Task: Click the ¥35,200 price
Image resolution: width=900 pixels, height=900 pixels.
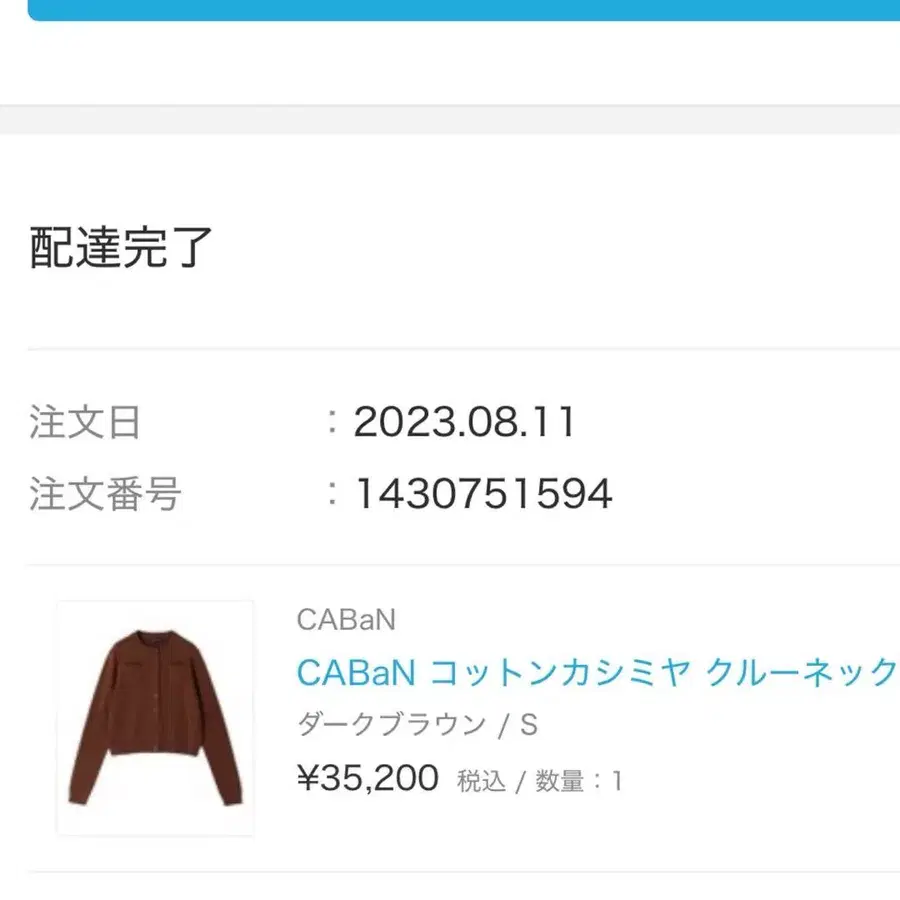Action: tap(368, 777)
